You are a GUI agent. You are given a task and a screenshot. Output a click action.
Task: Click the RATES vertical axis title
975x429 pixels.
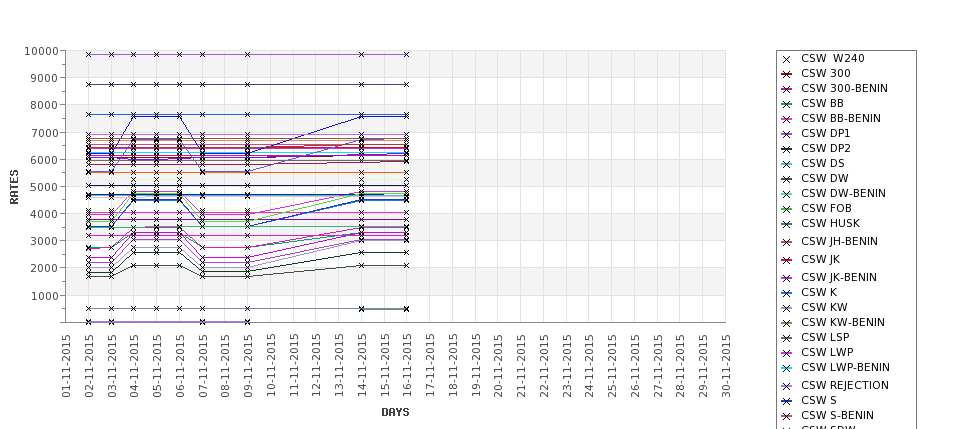[15, 186]
